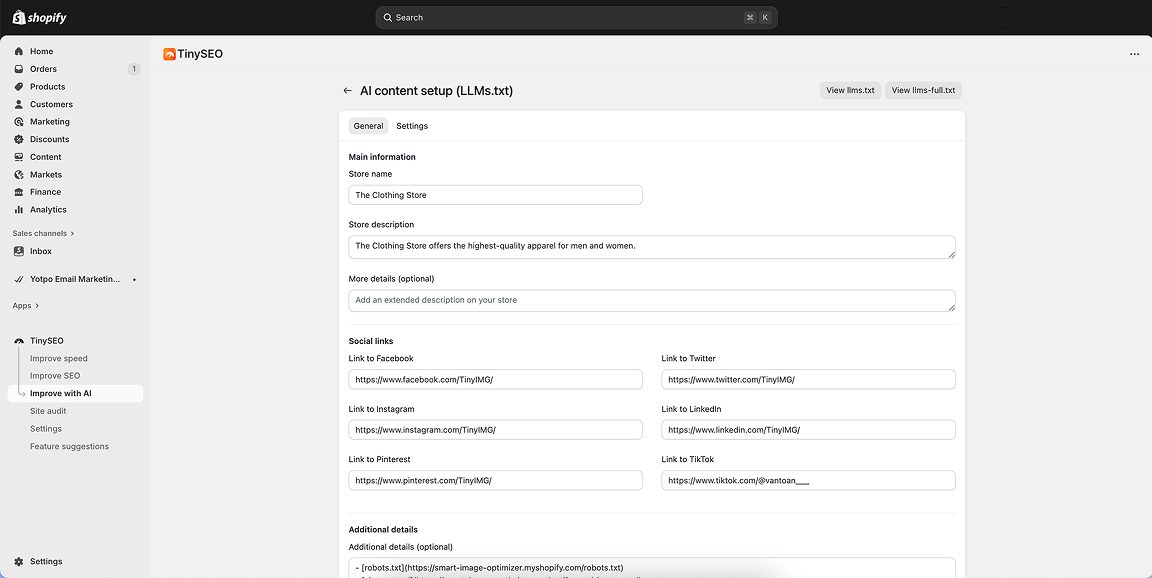The height and width of the screenshot is (578, 1152).
Task: Click the back arrow beside AI content setup
Action: (348, 90)
